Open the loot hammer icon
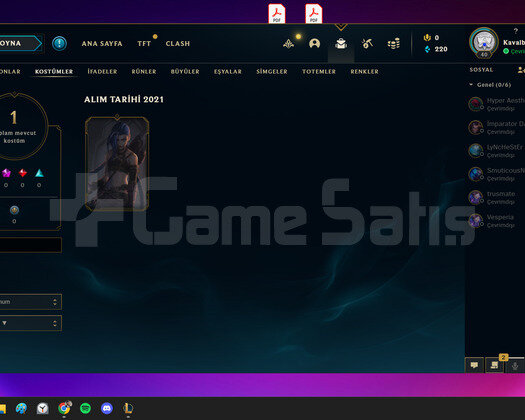Viewport: 525px width, 420px height. point(367,44)
